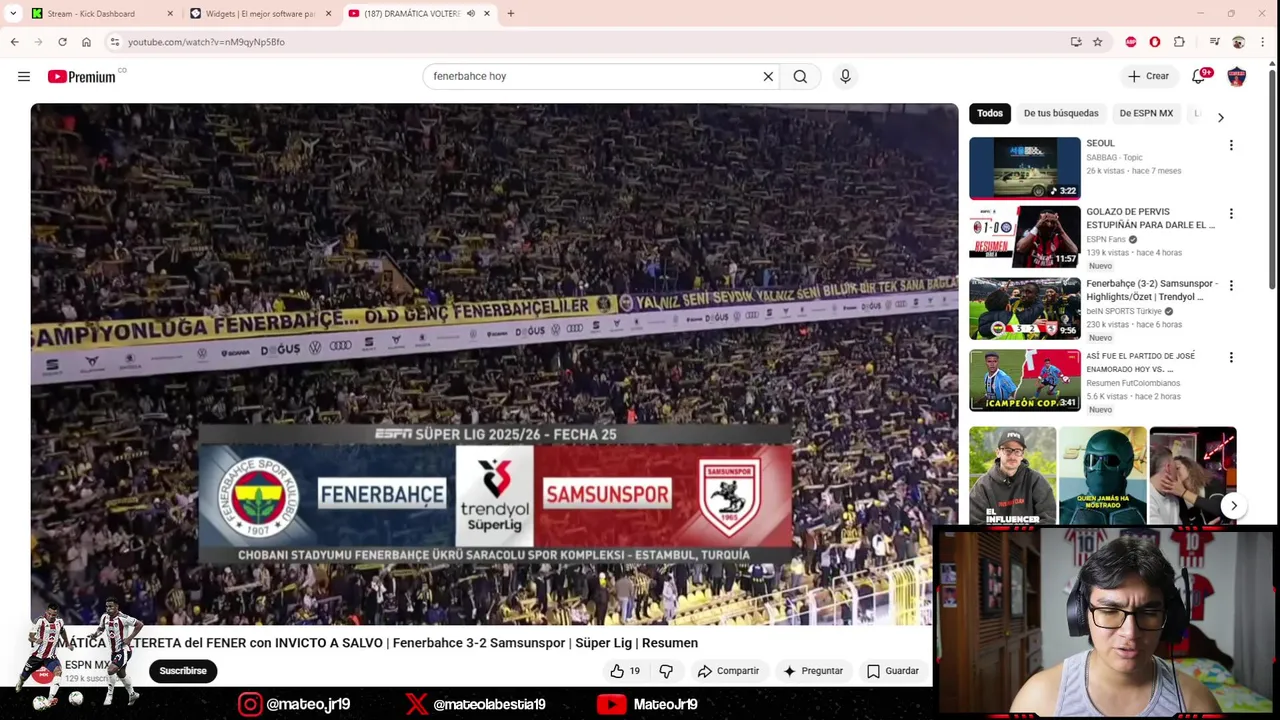This screenshot has height=720, width=1280.
Task: Go to YouTube Premium home logo
Action: coord(81,76)
